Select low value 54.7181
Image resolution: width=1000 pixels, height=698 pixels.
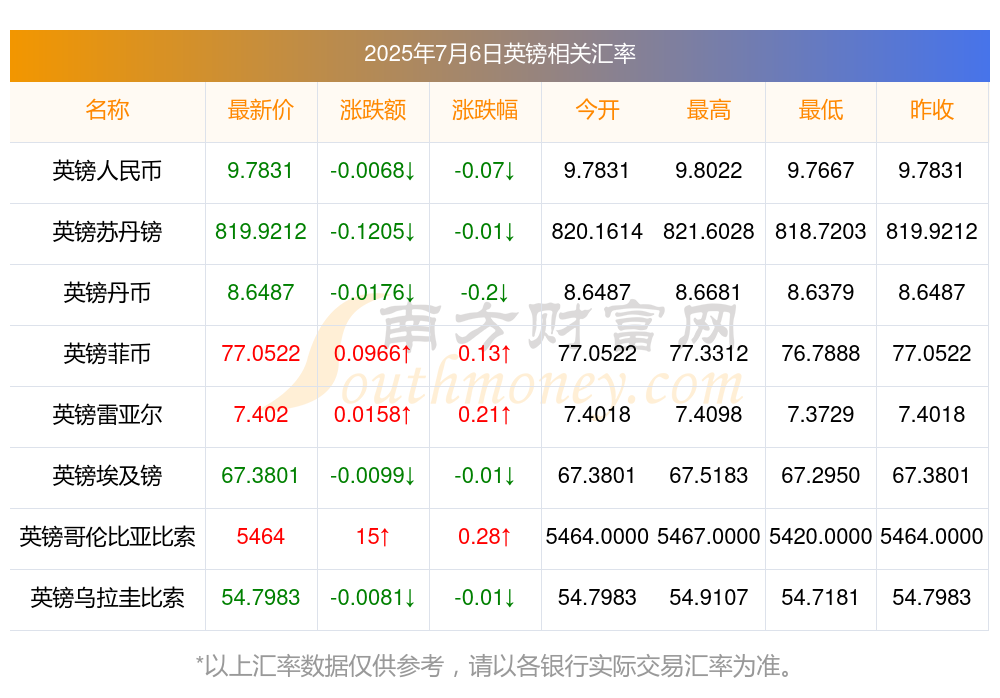point(821,598)
